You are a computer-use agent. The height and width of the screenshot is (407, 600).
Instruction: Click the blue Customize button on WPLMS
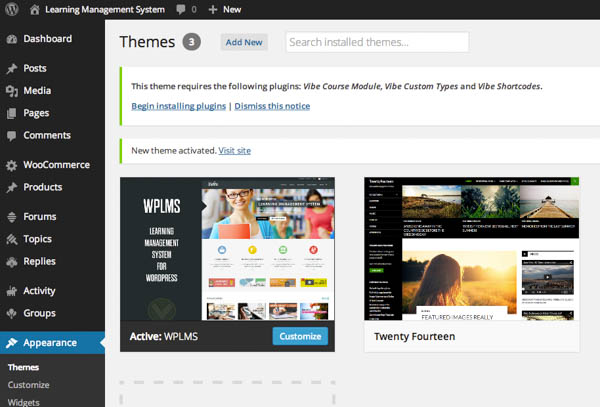click(300, 336)
